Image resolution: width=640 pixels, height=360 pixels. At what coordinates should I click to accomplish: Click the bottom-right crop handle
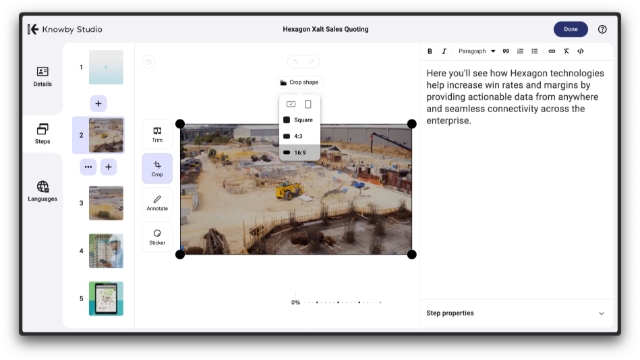[x=412, y=255]
